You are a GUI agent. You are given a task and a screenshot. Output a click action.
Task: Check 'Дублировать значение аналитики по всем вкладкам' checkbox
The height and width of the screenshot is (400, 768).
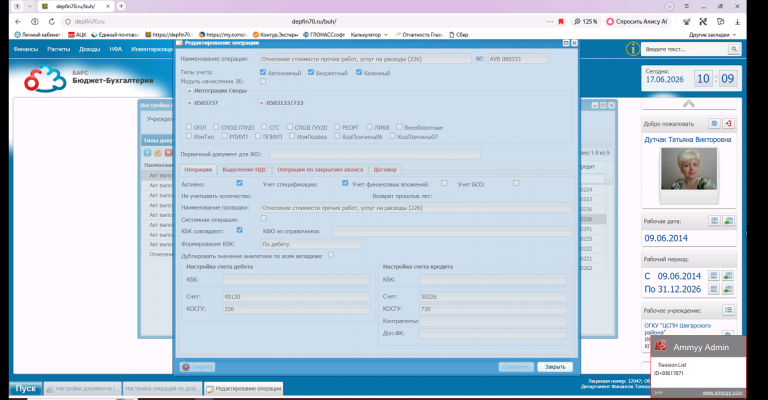(331, 255)
